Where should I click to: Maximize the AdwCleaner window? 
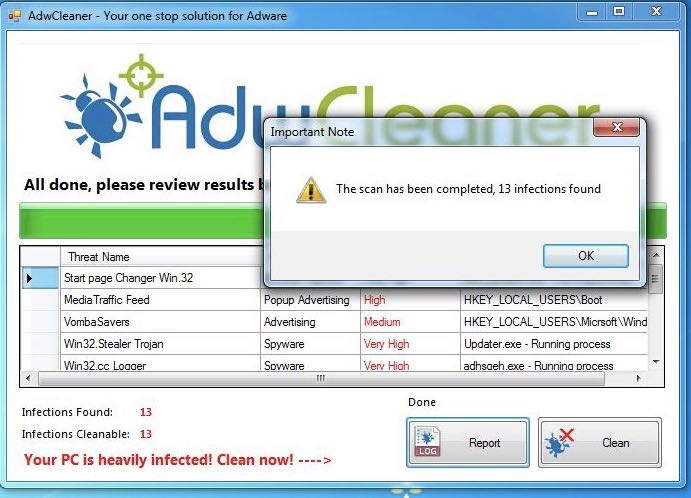click(619, 12)
